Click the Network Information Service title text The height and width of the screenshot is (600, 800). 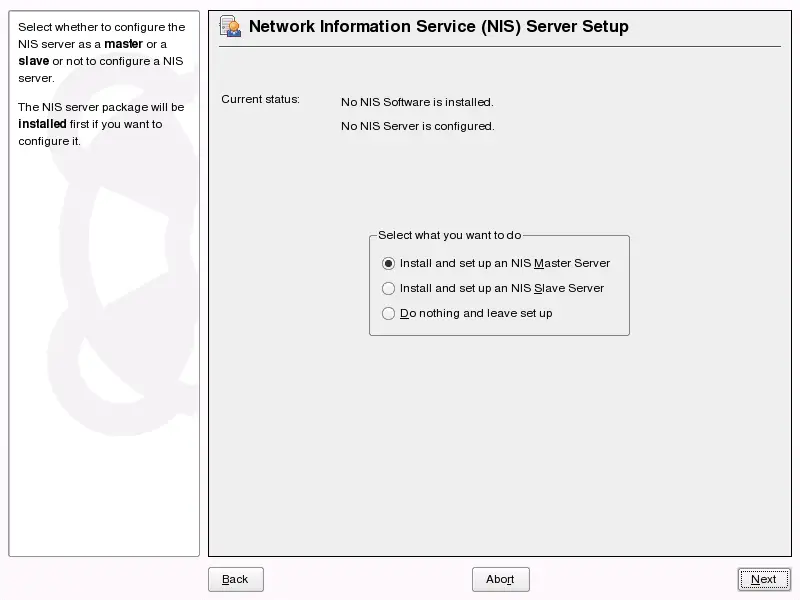[440, 27]
